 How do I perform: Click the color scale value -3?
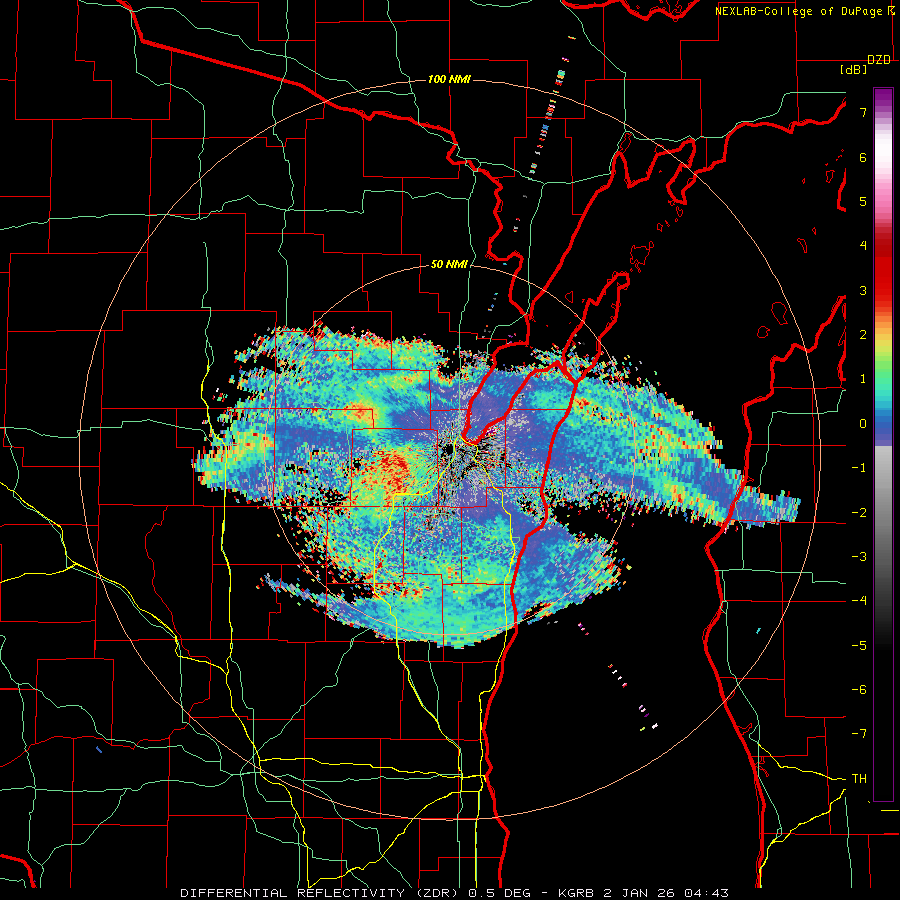pyautogui.click(x=859, y=557)
